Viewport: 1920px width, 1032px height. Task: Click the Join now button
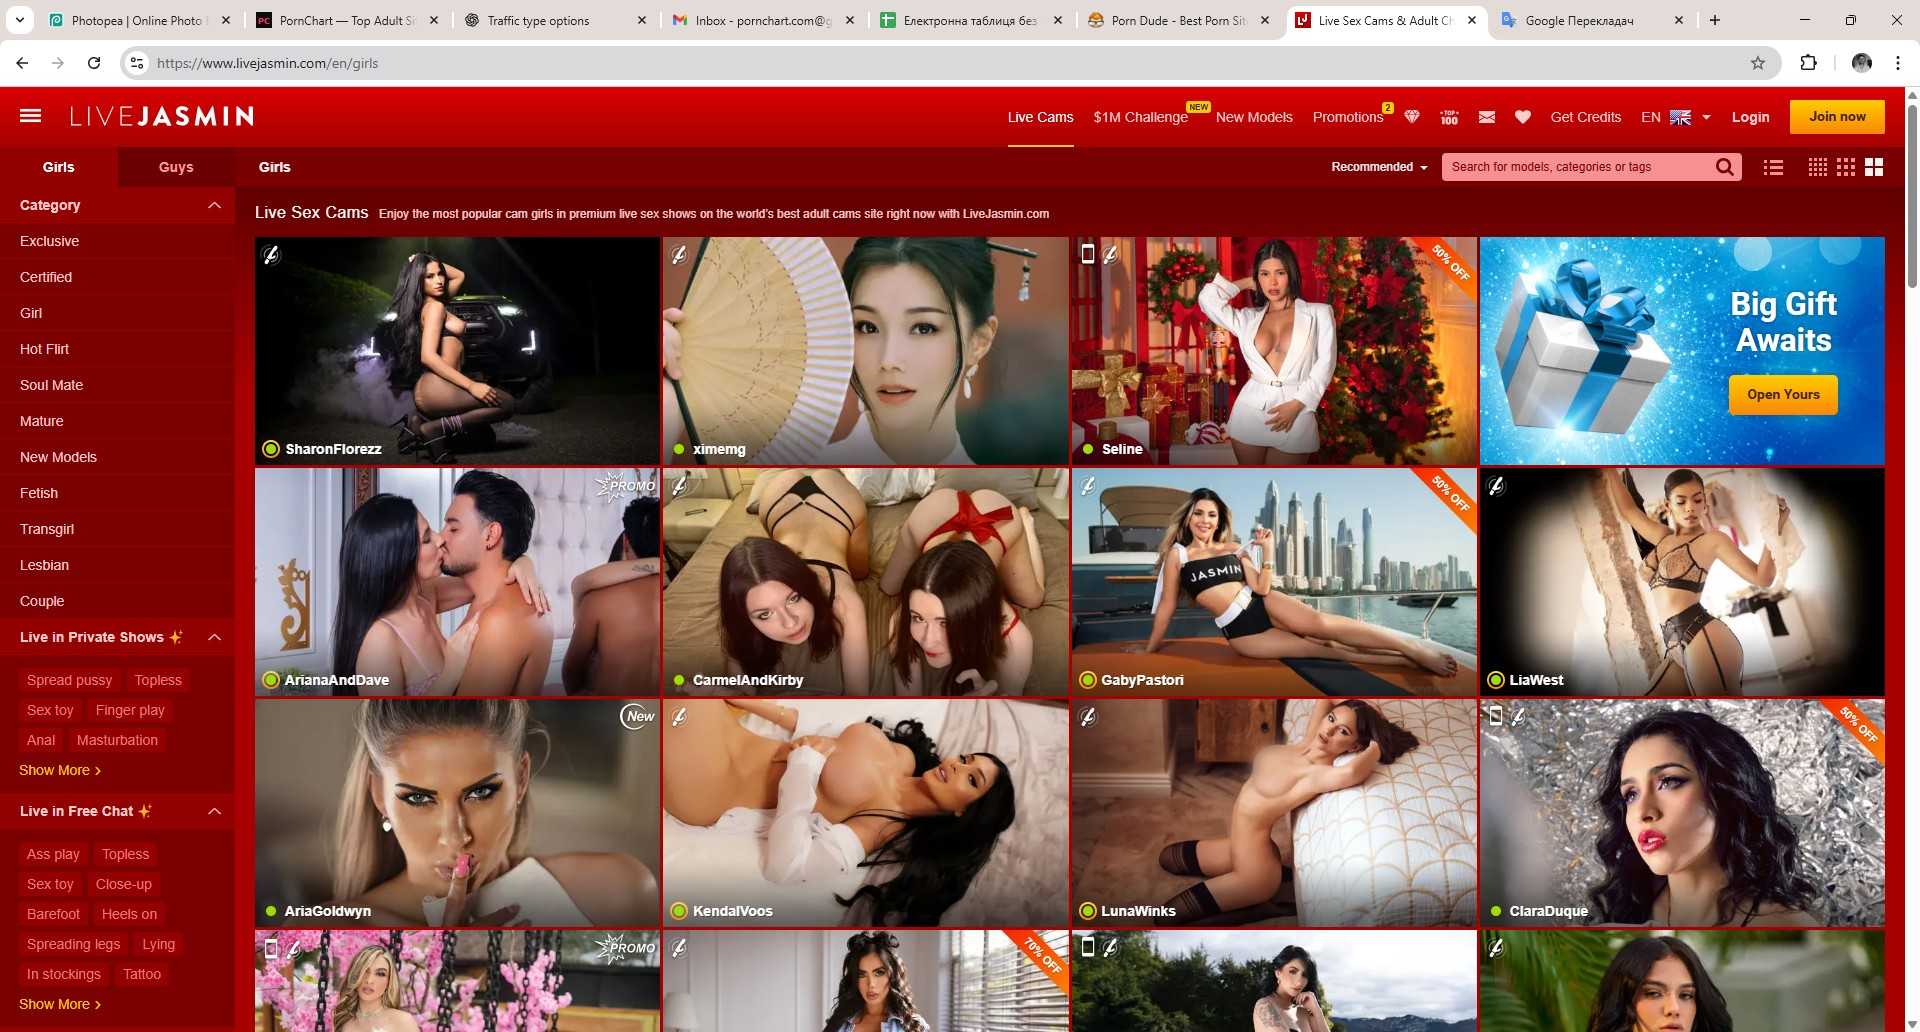[1837, 117]
